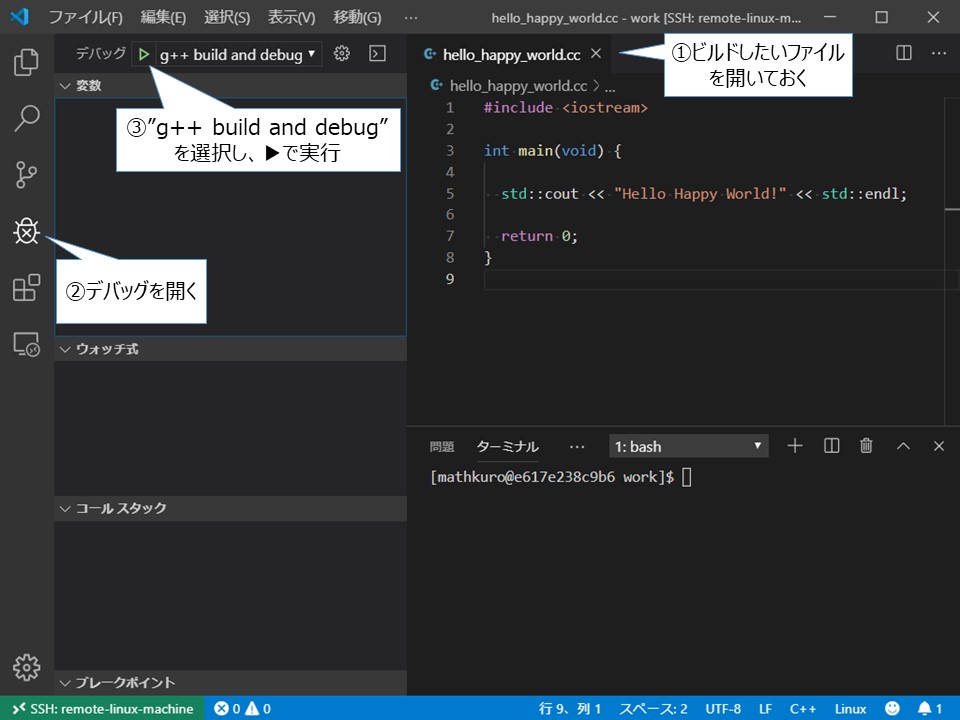Start debugging with the green play button
Screen dimensions: 960x720
[144, 54]
